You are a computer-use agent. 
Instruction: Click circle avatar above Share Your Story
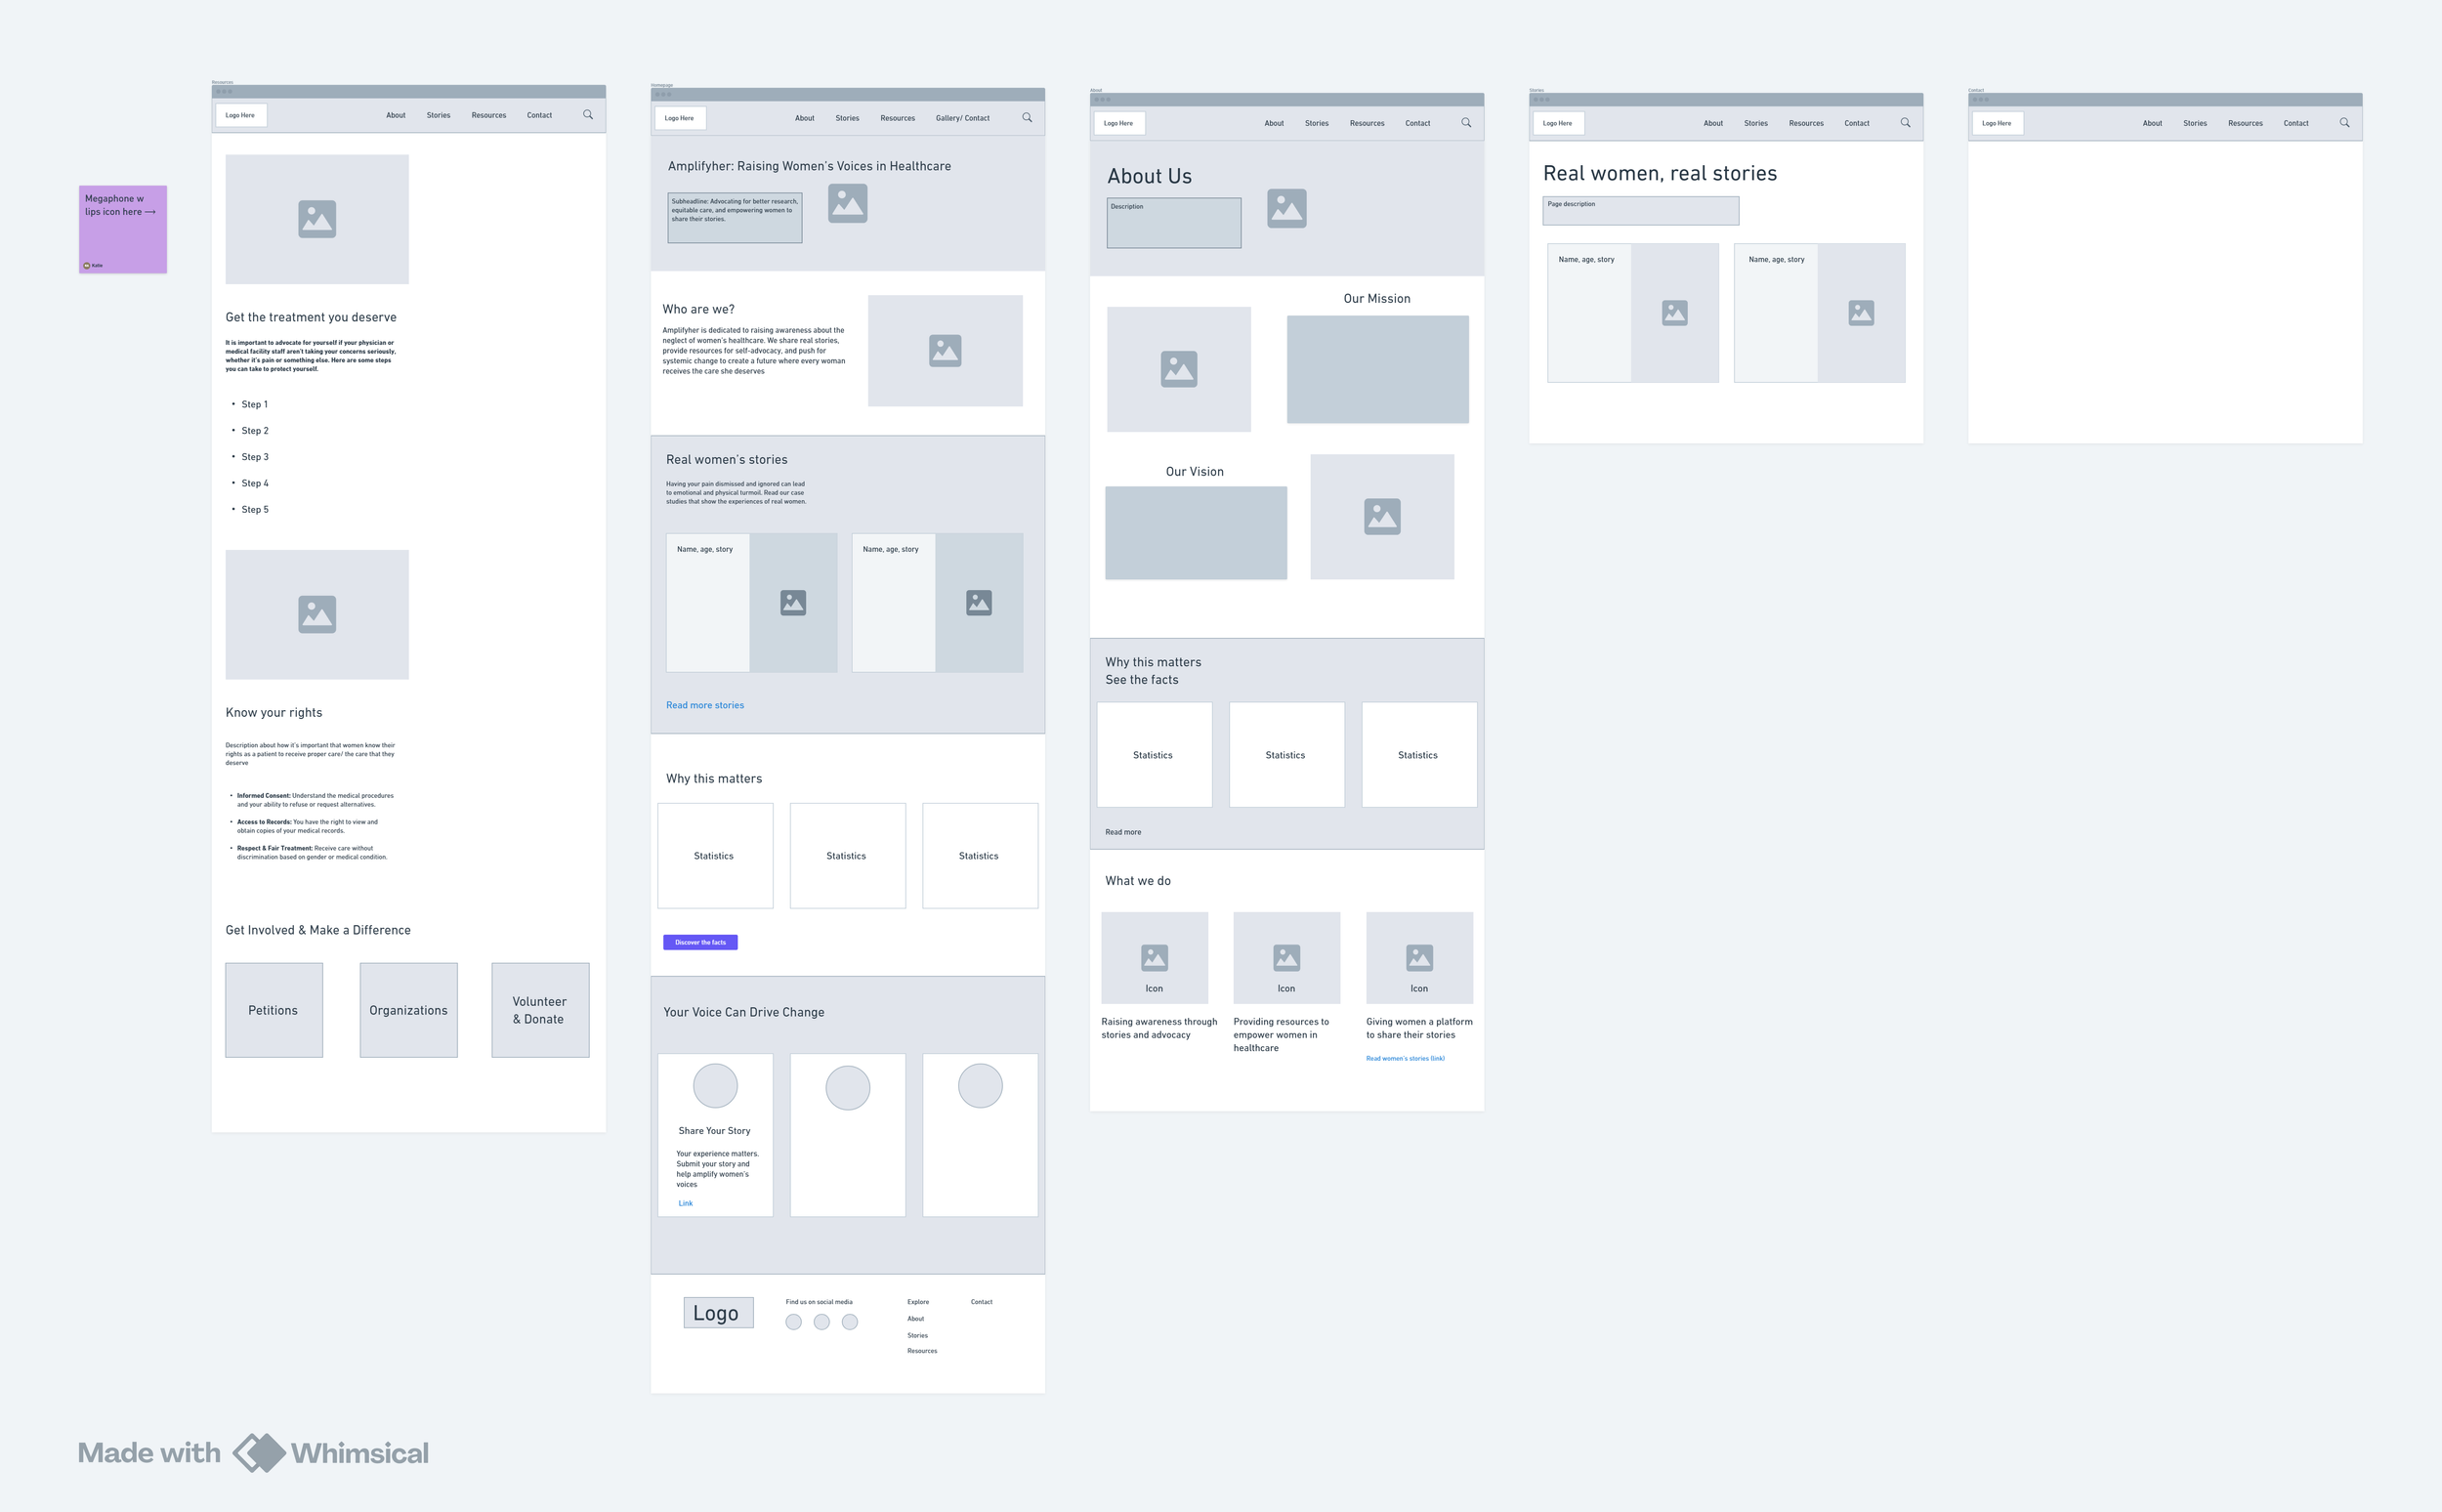[x=715, y=1086]
